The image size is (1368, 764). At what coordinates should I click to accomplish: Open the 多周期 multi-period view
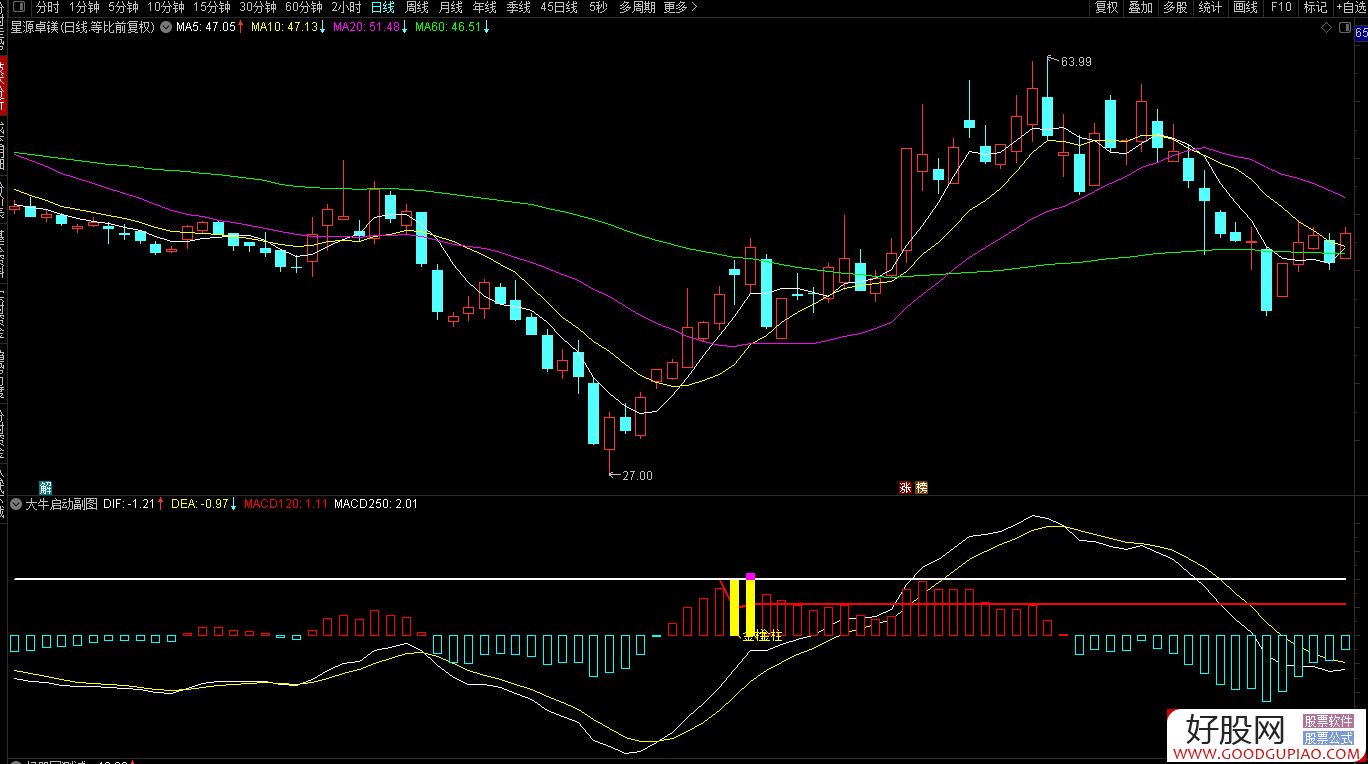(637, 7)
